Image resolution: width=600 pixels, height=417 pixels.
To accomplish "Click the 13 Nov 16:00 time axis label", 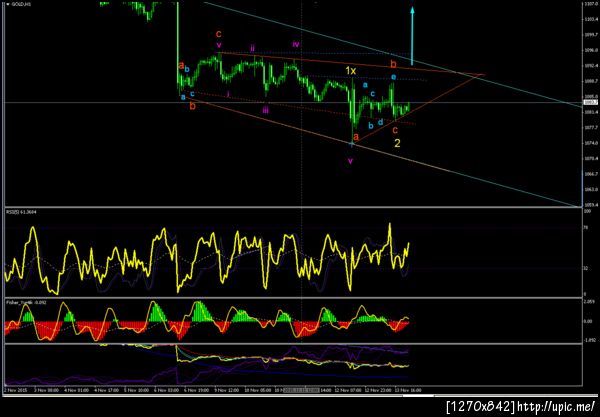I will [x=408, y=390].
